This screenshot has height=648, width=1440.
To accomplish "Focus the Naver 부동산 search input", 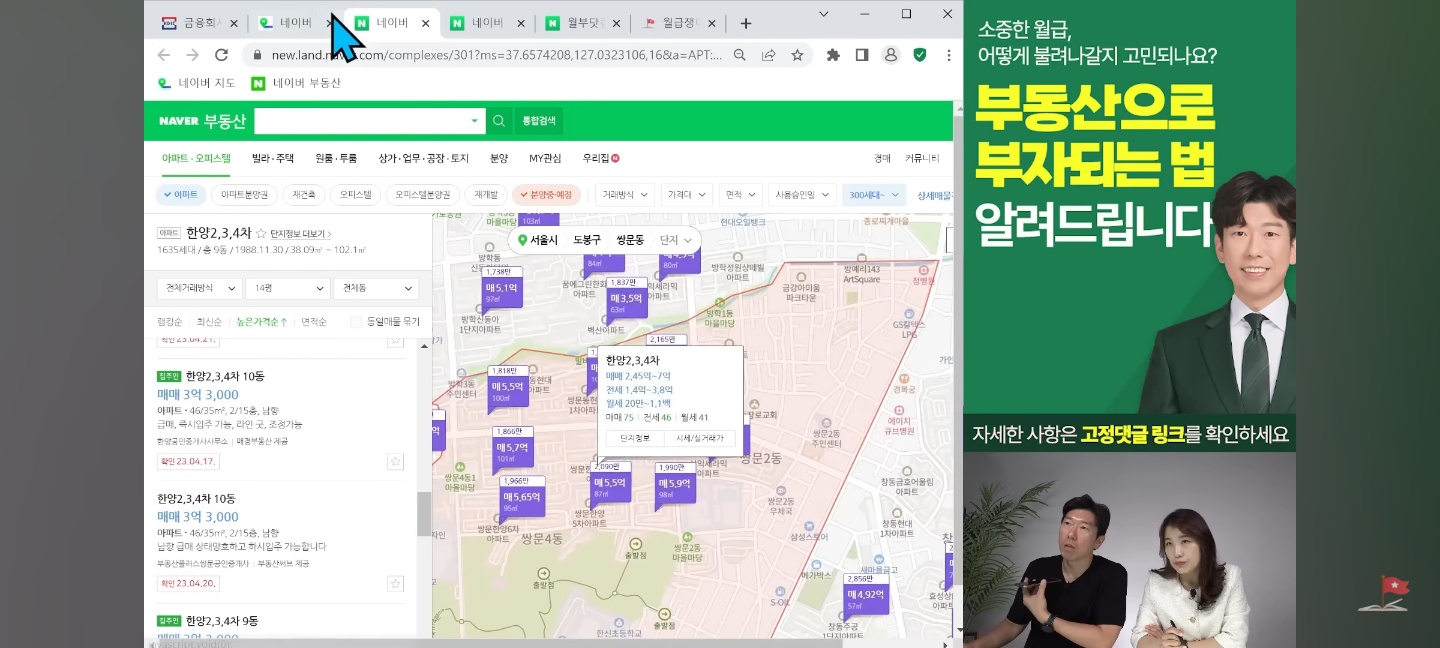I will (360, 121).
